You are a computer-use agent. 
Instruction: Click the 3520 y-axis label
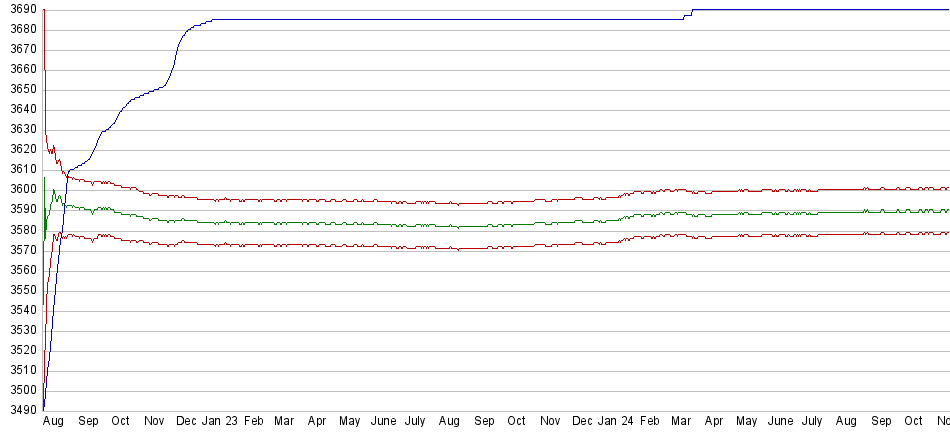pyautogui.click(x=20, y=350)
